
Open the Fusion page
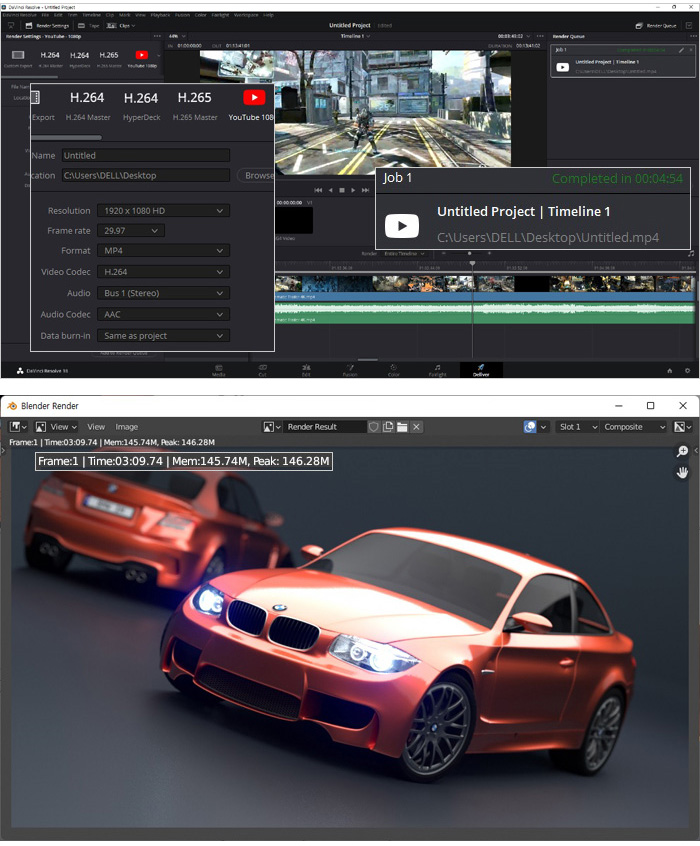(350, 370)
